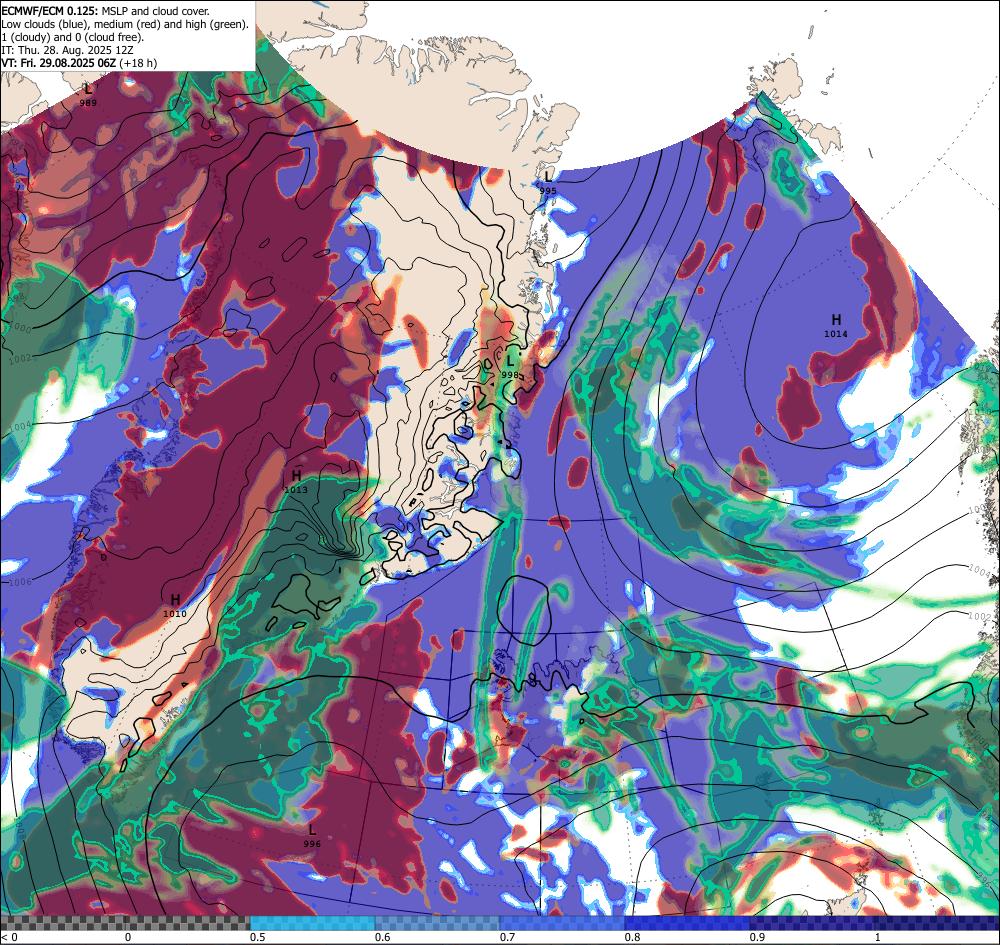Click the 'L 989' low pressure marker
The image size is (1000, 945).
[x=88, y=94]
